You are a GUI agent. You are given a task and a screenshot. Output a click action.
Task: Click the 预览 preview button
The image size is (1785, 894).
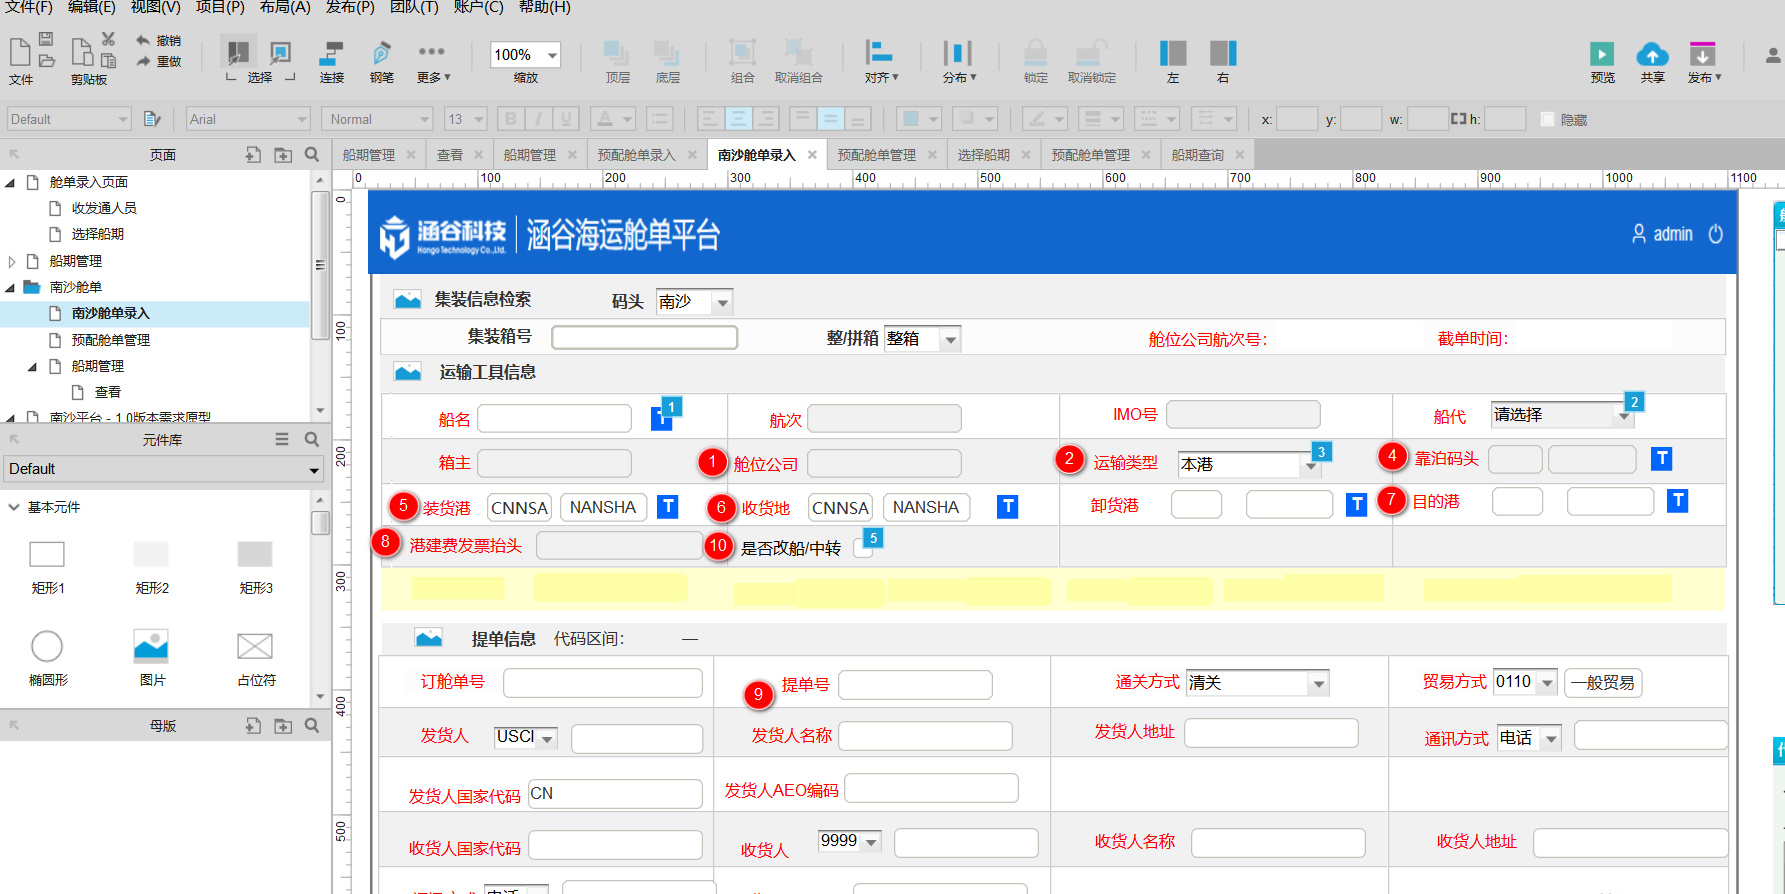[1602, 62]
